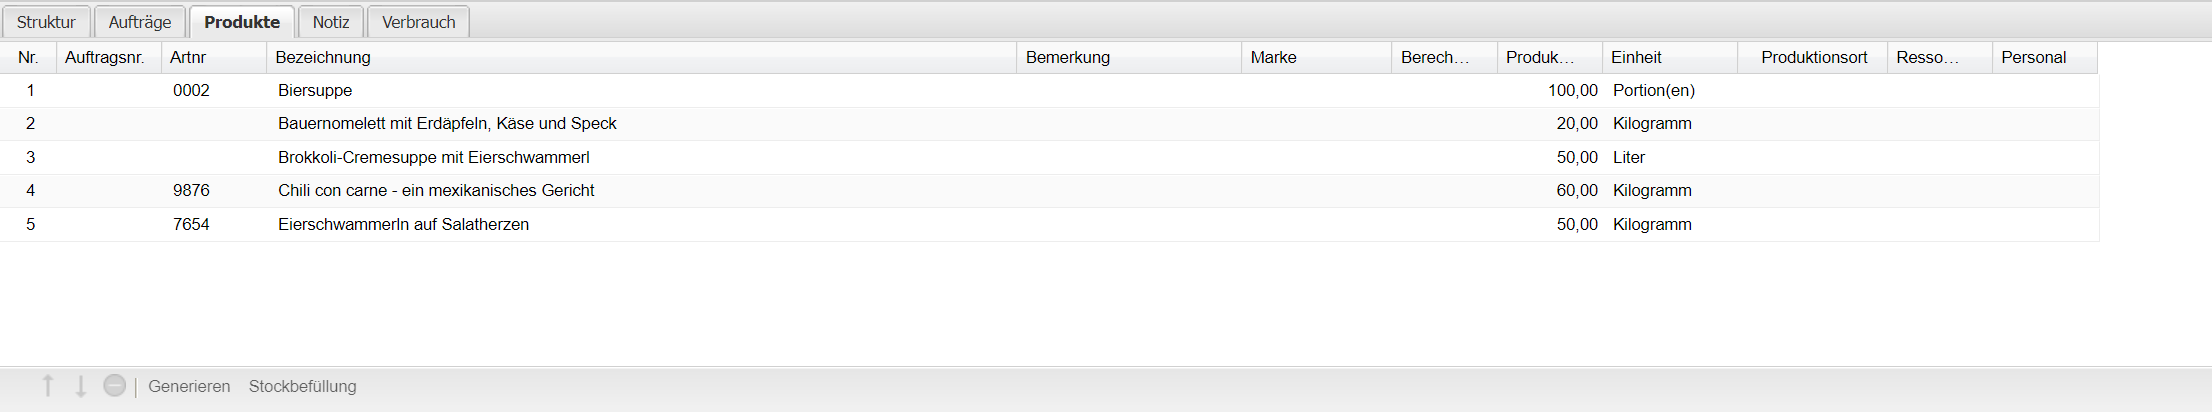Select the Chili con carne row
The image size is (2212, 412).
click(x=436, y=190)
